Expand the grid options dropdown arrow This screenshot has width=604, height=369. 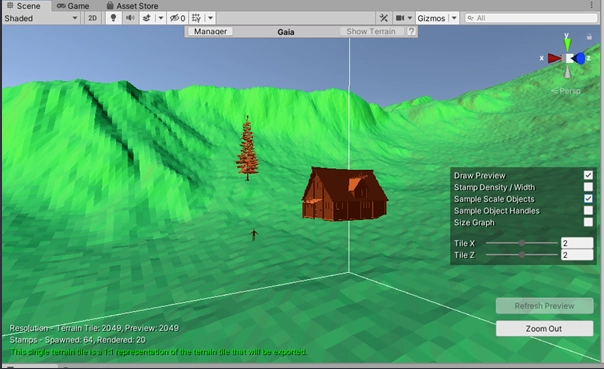click(210, 18)
